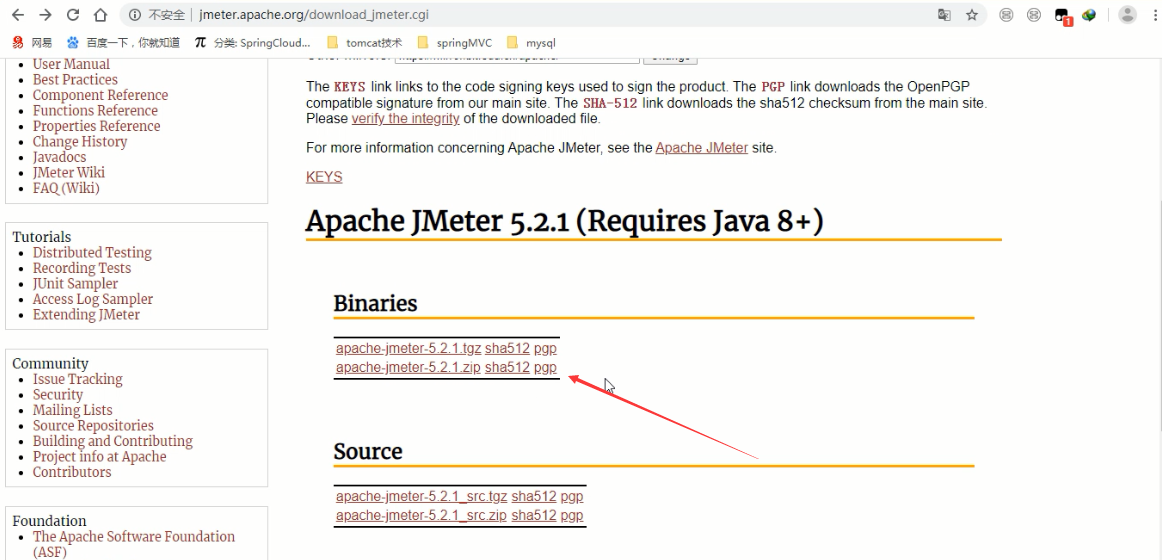This screenshot has height=560, width=1162.
Task: Click the Apache JMeter 5.2.1 heading
Action: (x=564, y=221)
